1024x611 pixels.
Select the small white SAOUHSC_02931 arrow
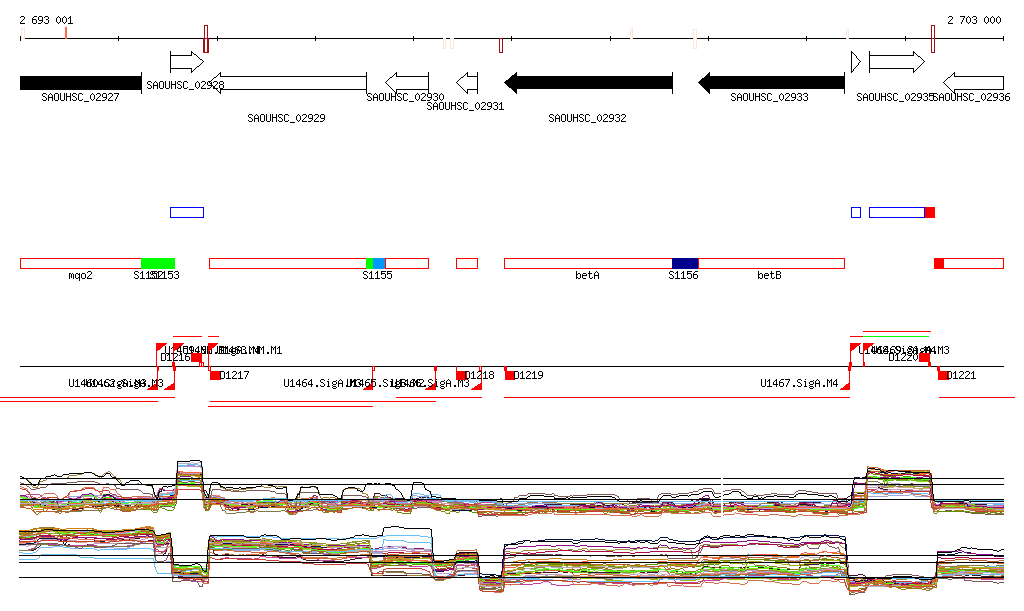coord(467,83)
